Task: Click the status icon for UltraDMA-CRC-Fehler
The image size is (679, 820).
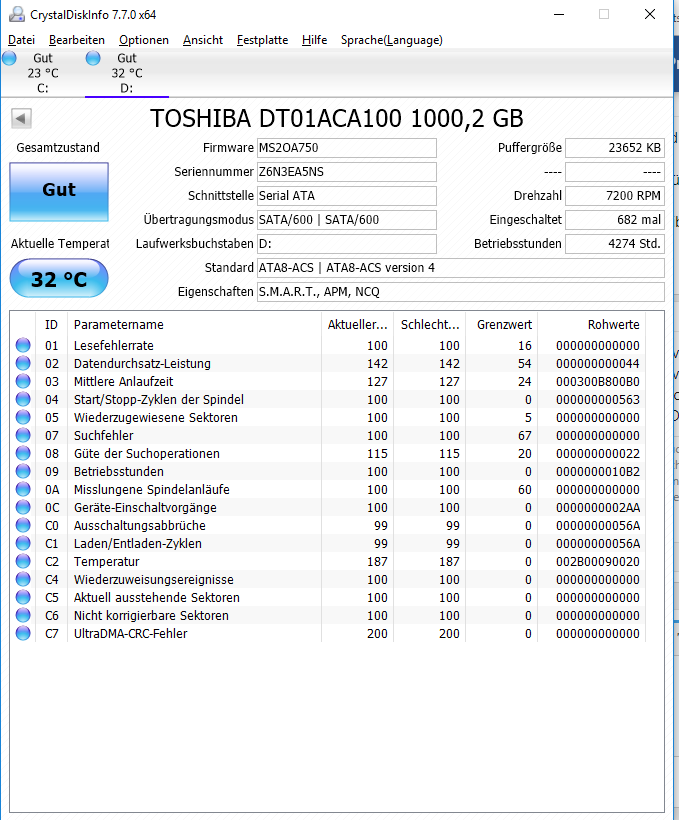Action: click(23, 633)
